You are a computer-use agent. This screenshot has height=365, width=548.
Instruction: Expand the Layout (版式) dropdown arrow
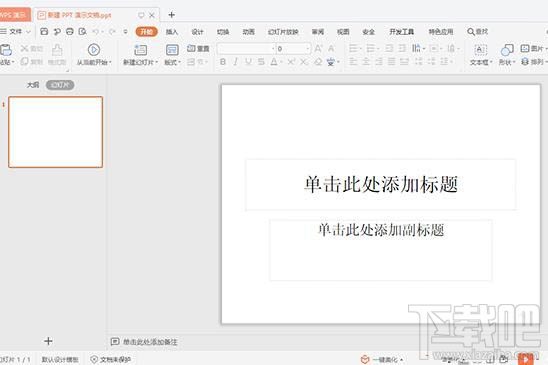tap(180, 62)
